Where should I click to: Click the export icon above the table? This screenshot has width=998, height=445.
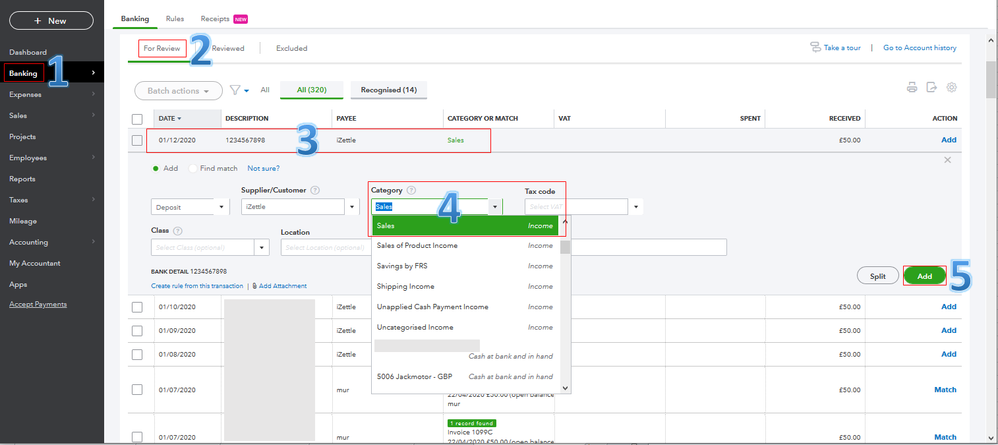pyautogui.click(x=931, y=88)
